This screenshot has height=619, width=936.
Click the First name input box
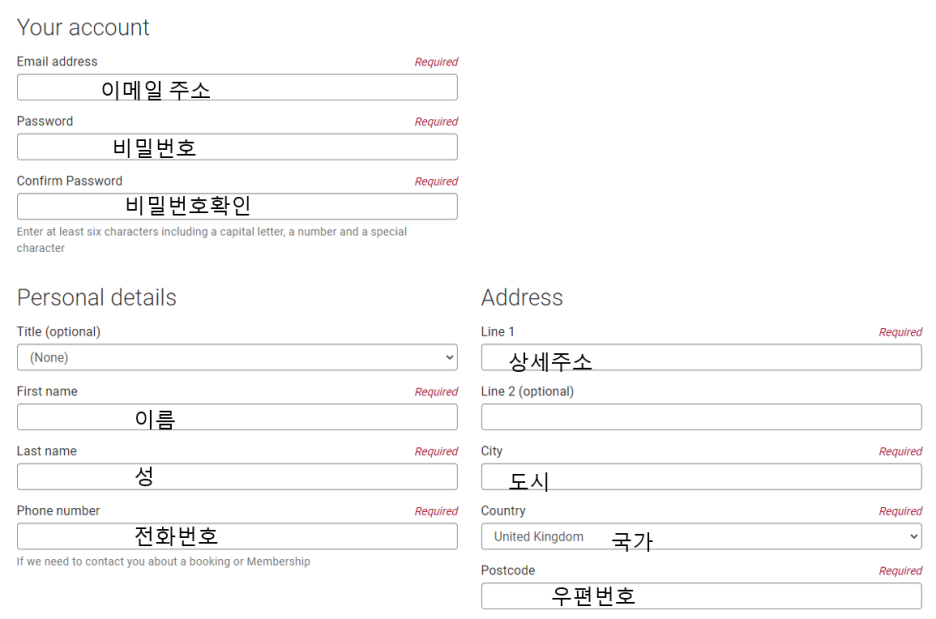(x=237, y=417)
